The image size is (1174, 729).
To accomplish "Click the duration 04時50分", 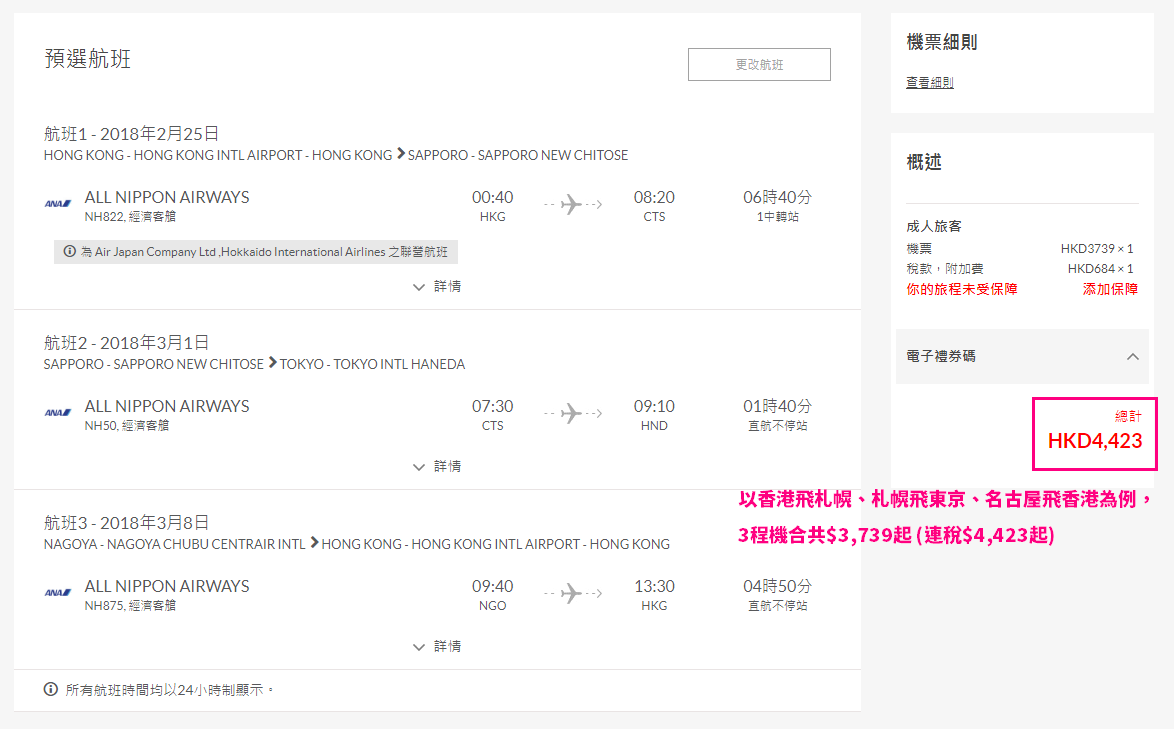I will [777, 586].
